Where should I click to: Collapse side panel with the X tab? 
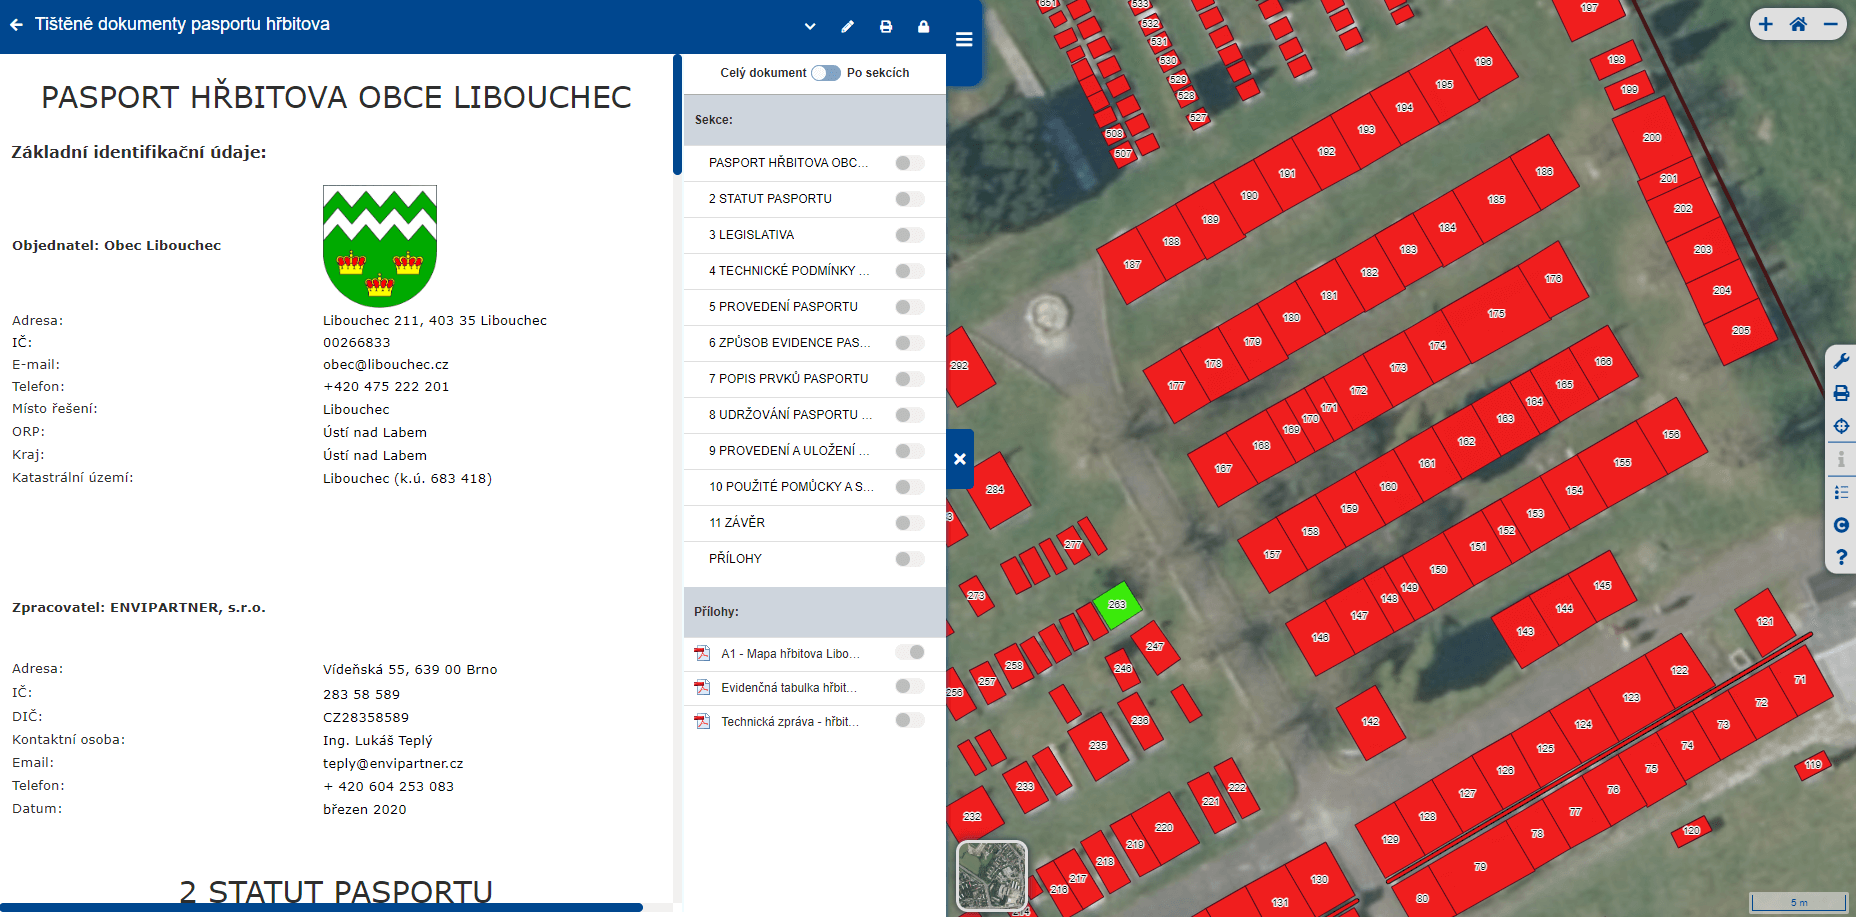tap(960, 459)
